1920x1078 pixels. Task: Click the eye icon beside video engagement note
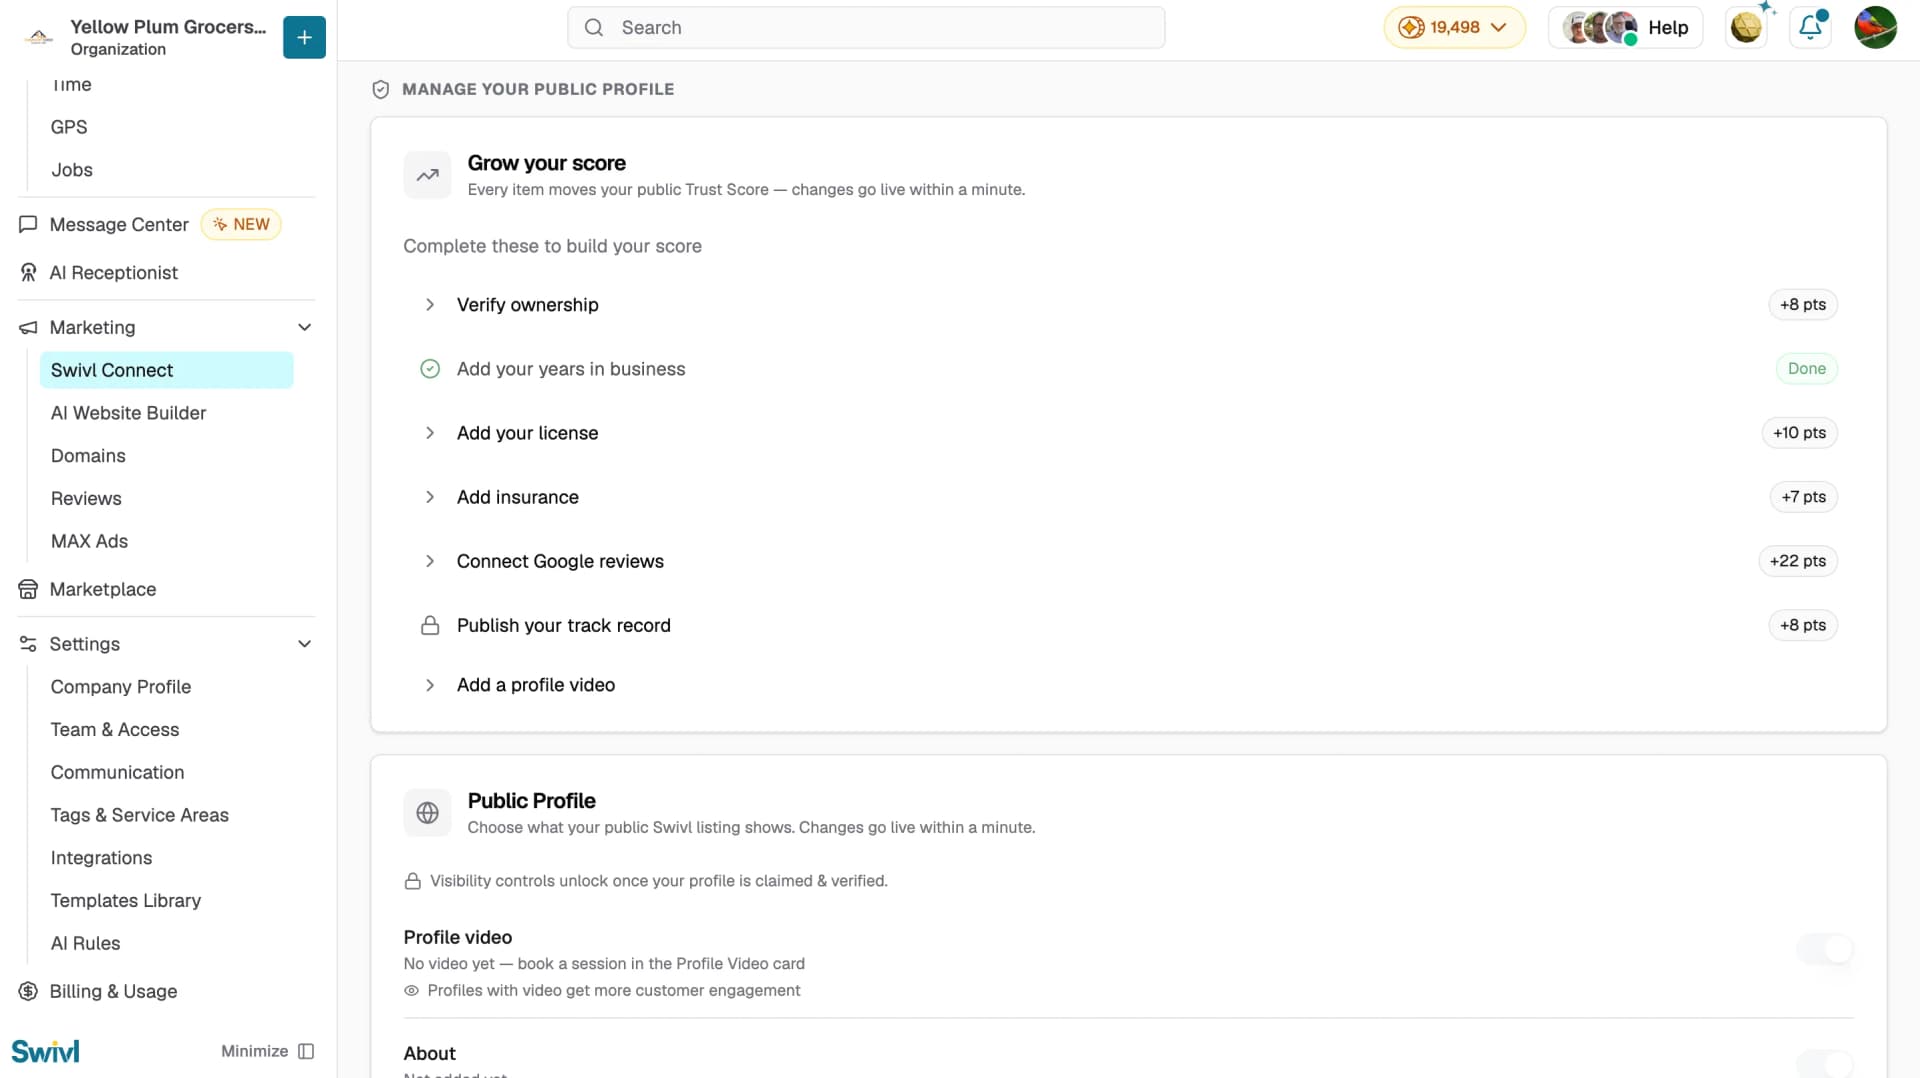411,990
